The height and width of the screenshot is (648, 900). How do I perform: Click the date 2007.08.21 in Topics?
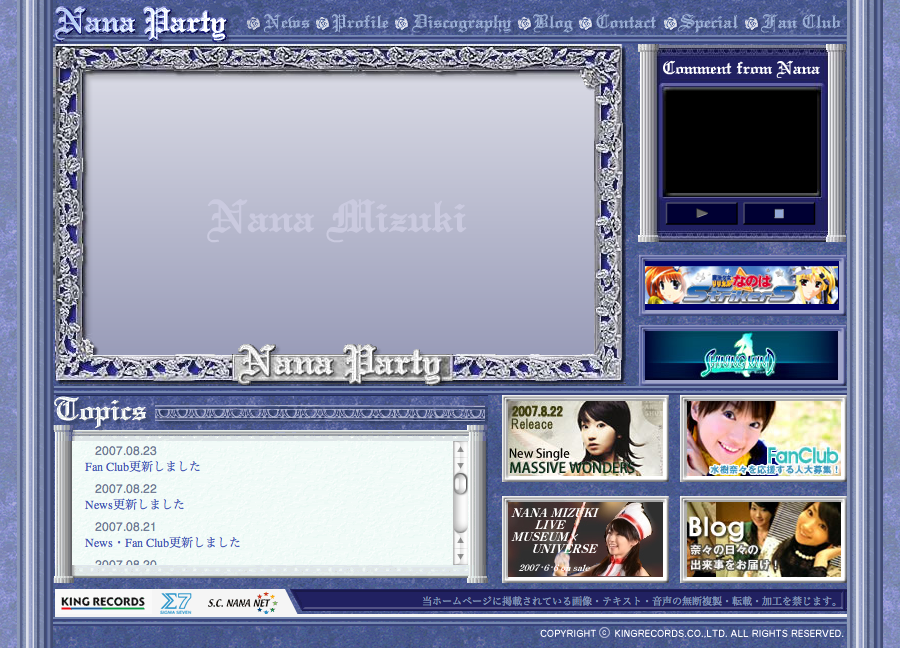point(126,527)
